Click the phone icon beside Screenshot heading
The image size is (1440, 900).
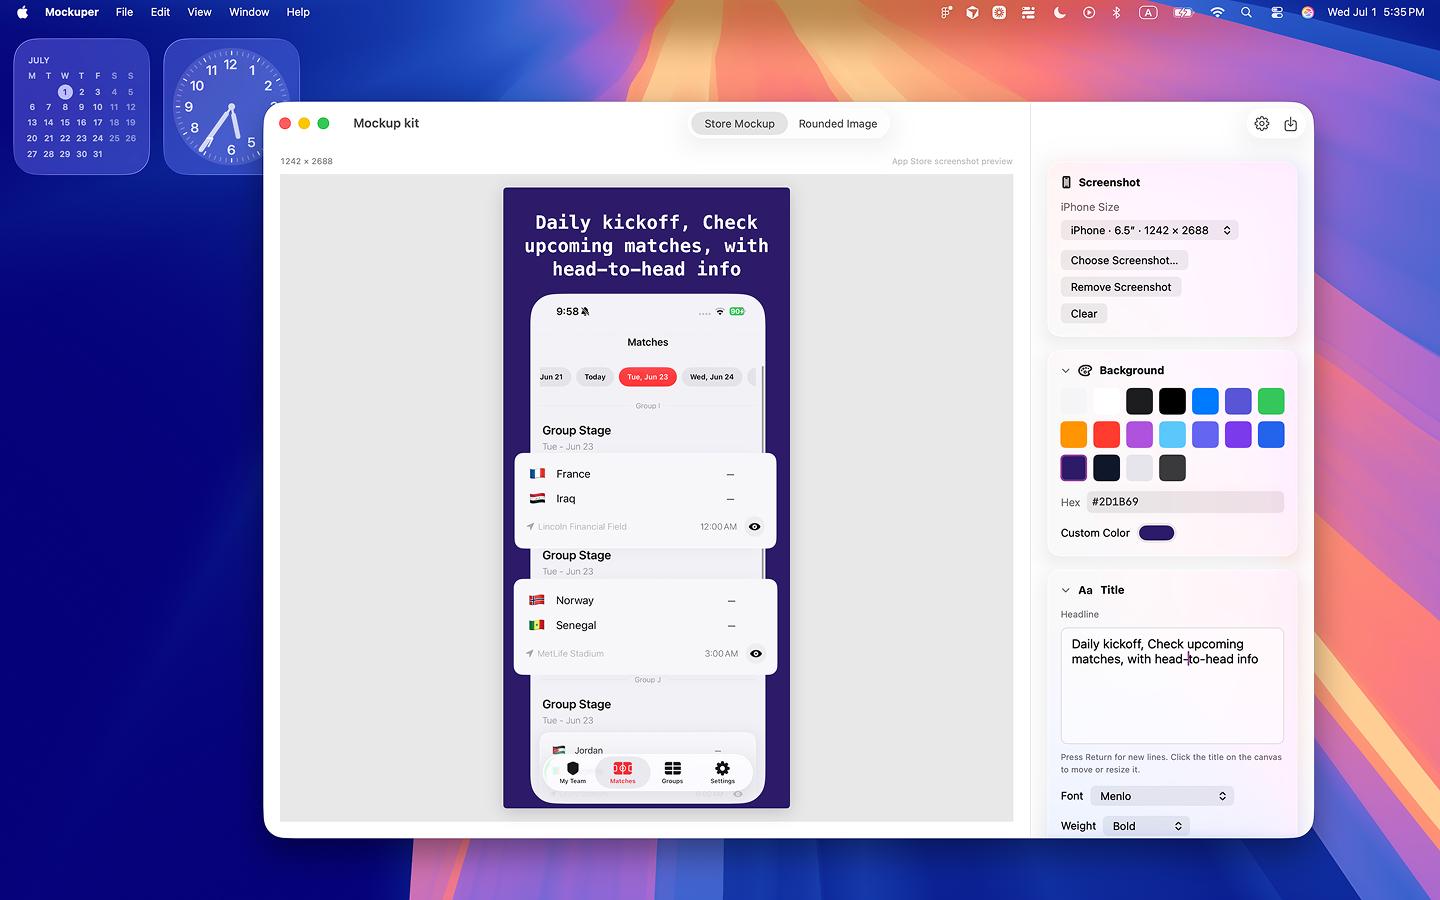(x=1067, y=182)
